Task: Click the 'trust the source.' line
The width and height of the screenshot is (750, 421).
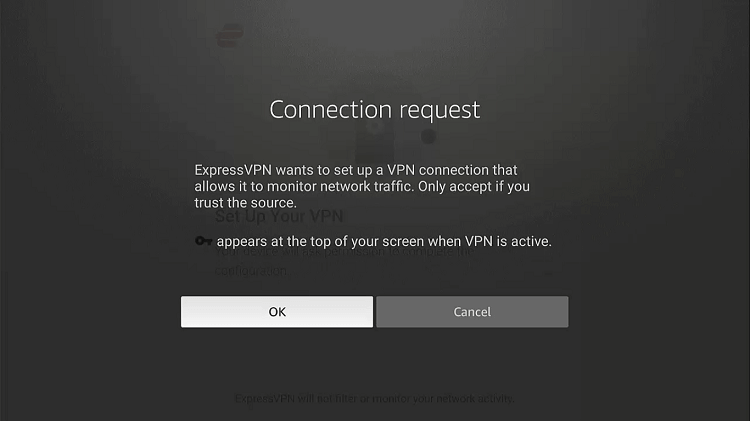Action: 245,202
